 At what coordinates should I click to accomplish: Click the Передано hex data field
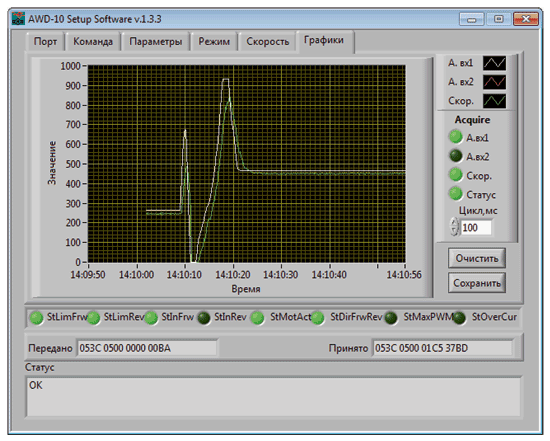coord(147,348)
